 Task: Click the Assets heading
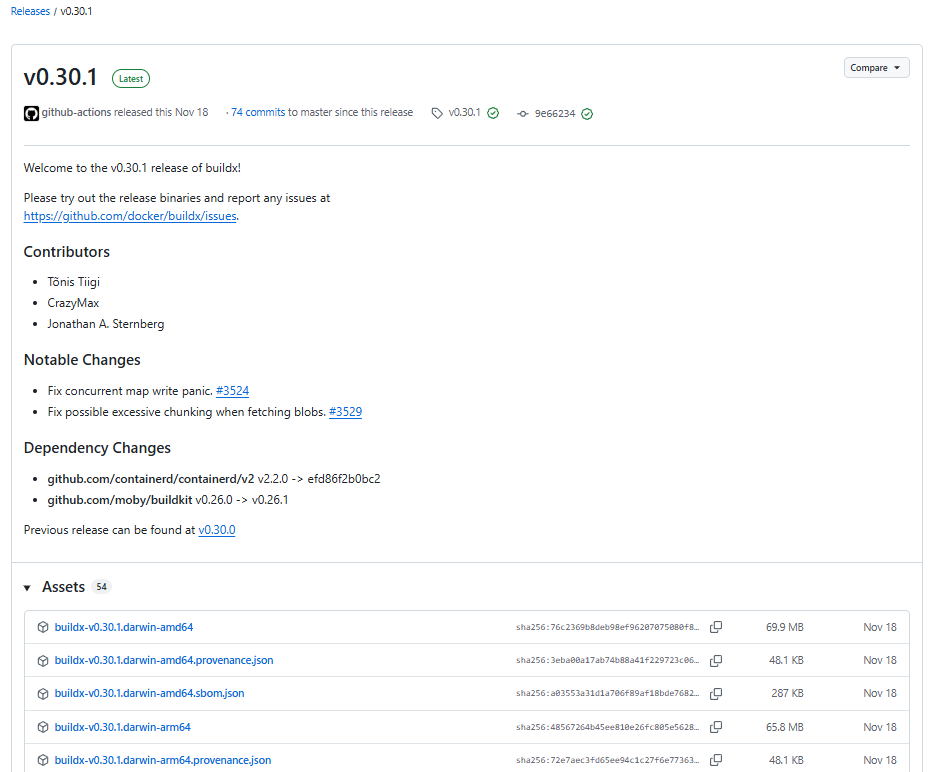coord(64,587)
